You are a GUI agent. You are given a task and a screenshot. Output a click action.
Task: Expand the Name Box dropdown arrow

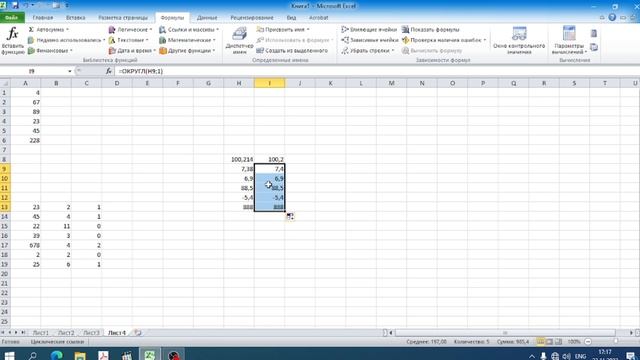pos(69,71)
